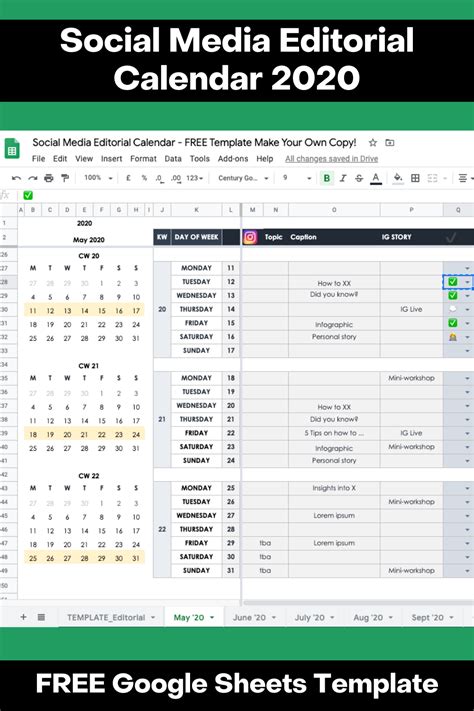The image size is (474, 711).
Task: Open the Help menu
Action: [x=265, y=159]
